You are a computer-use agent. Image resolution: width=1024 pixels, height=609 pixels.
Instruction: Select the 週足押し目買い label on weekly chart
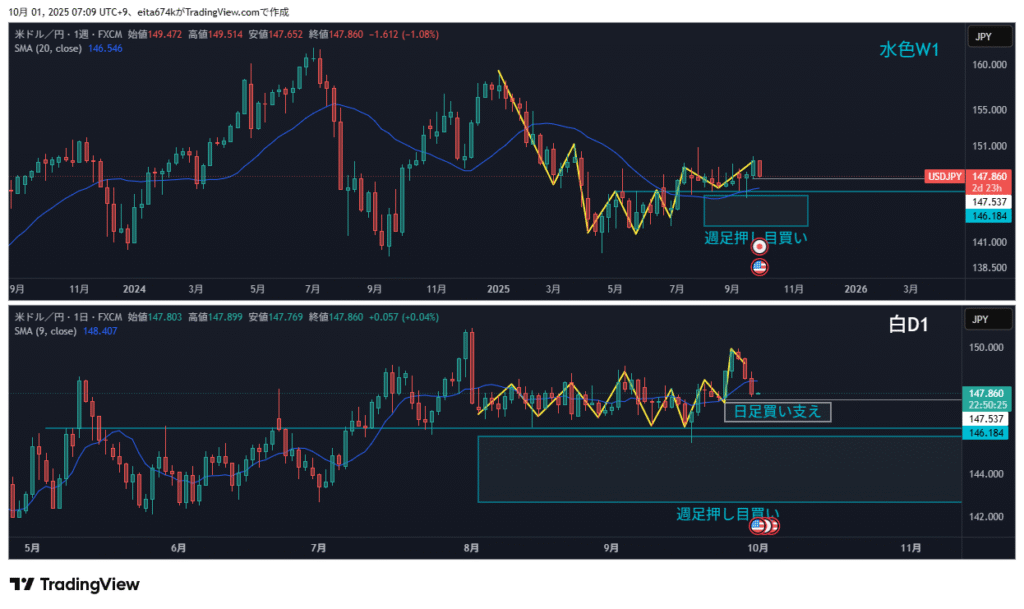point(755,237)
